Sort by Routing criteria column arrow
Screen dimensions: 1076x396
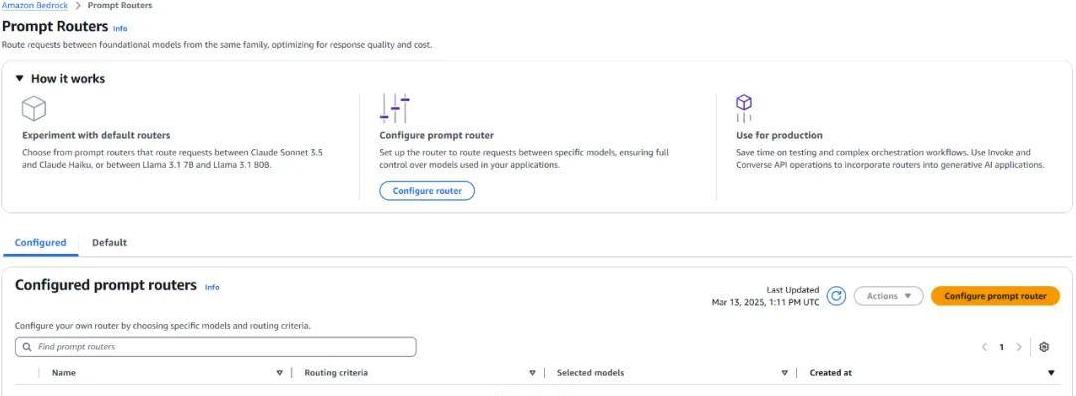(532, 373)
